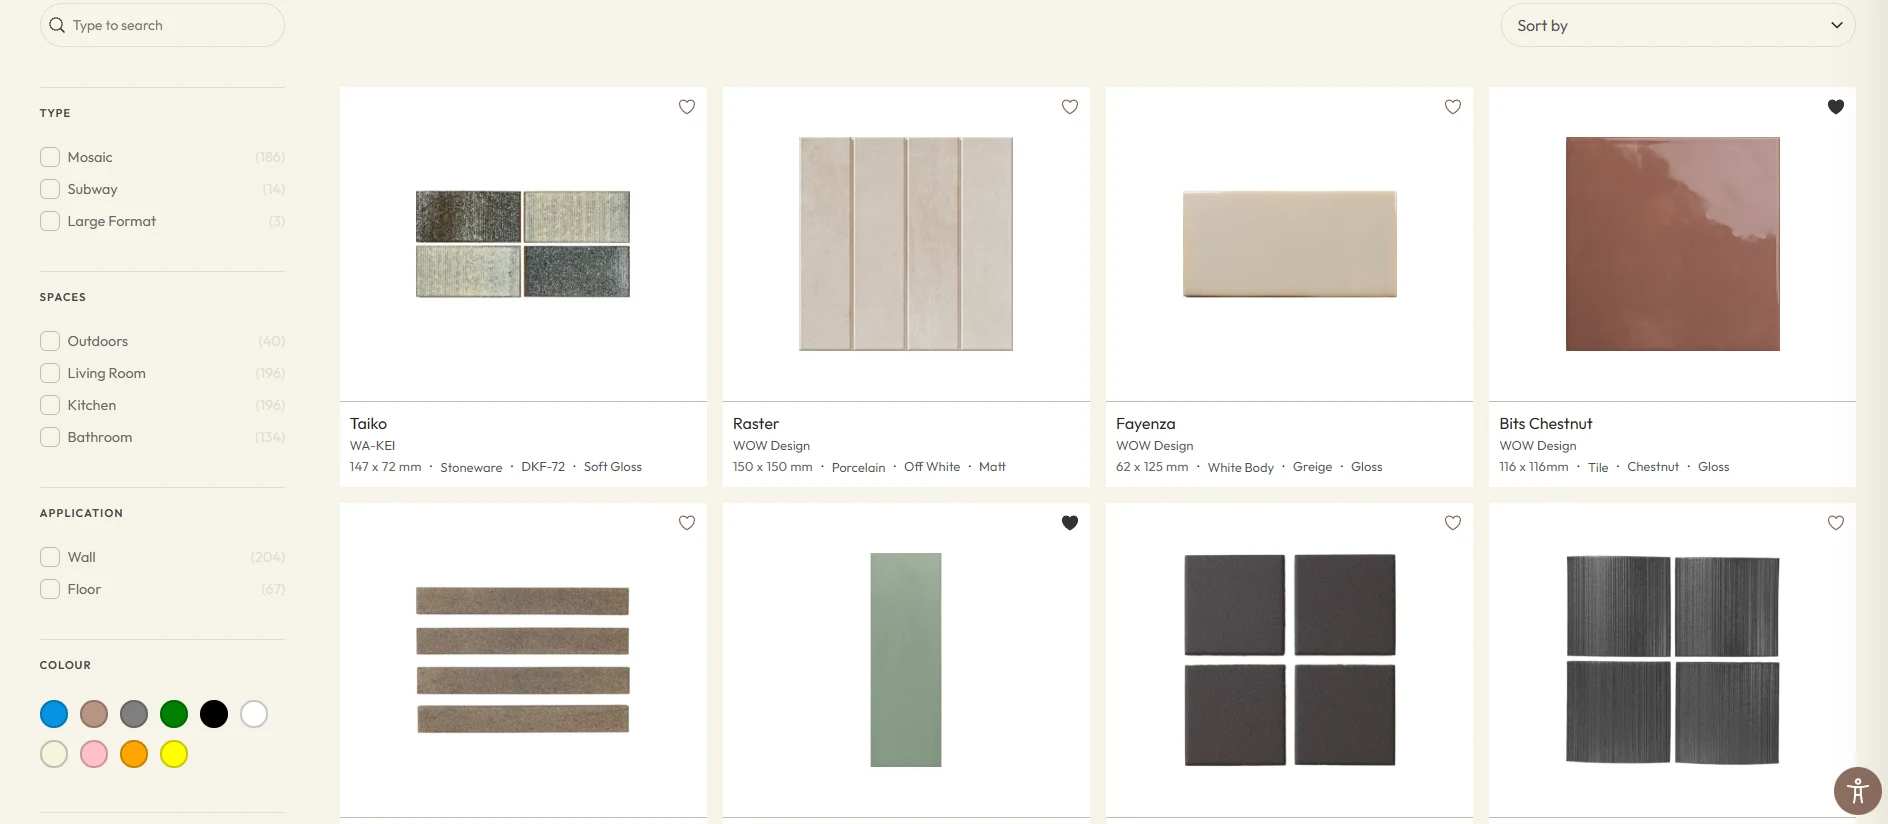1888x824 pixels.
Task: Open the Raster product title
Action: pyautogui.click(x=756, y=424)
